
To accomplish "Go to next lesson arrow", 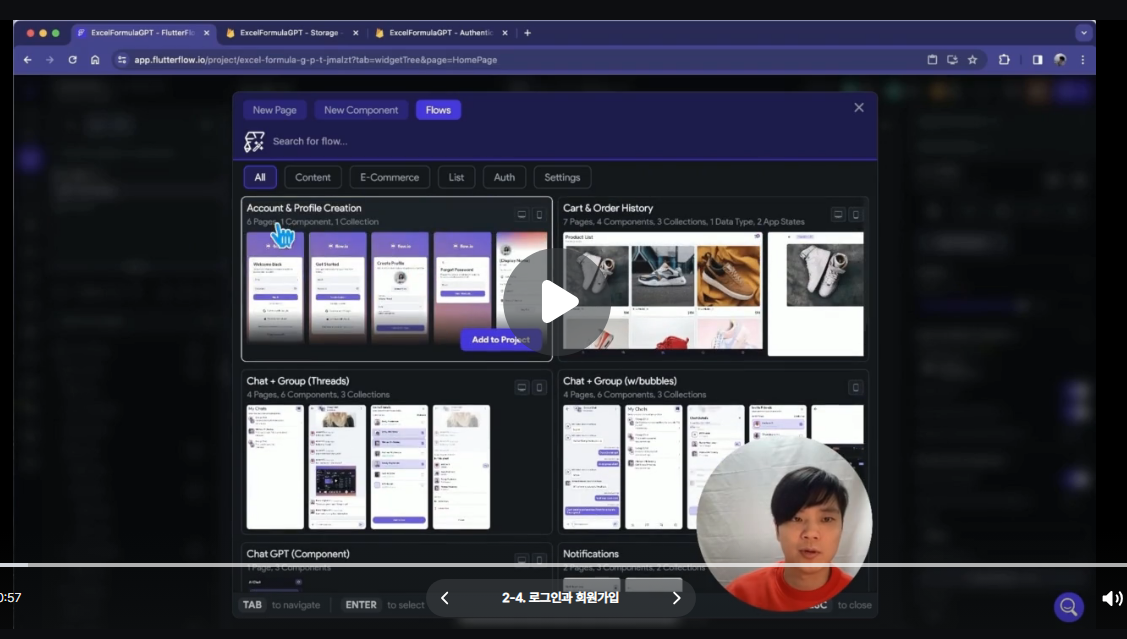I will pos(676,598).
